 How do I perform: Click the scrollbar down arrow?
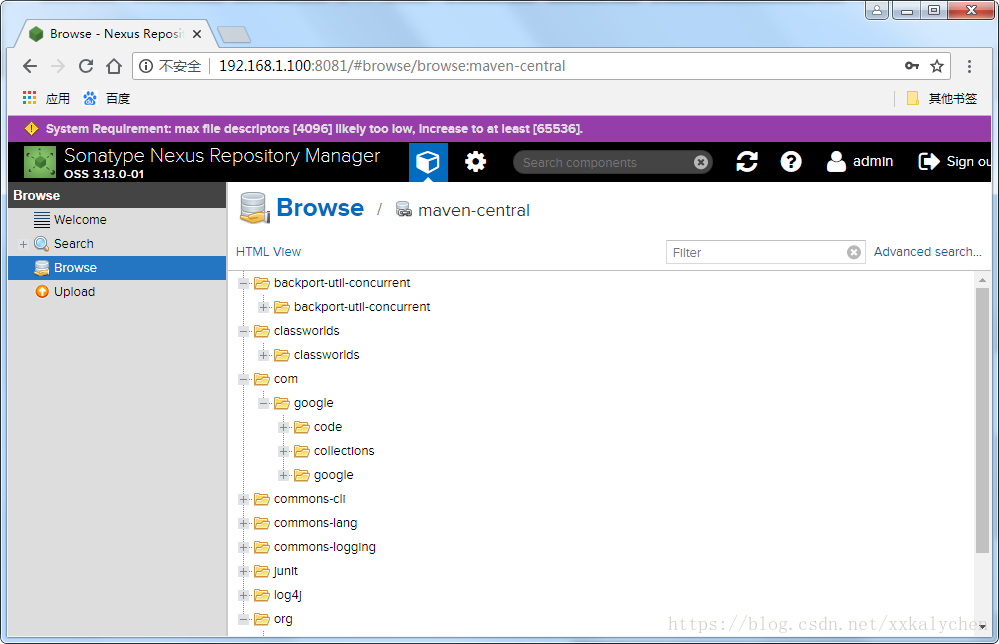point(982,627)
